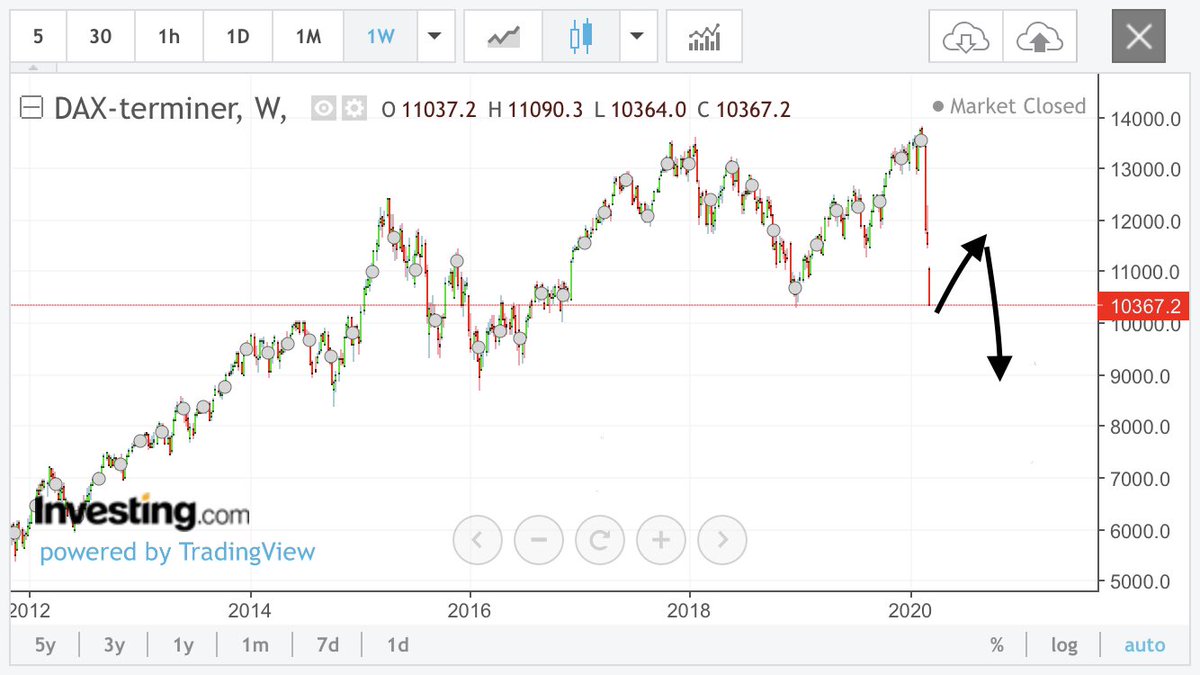This screenshot has height=675, width=1200.
Task: Select the candlestick chart style icon
Action: coord(580,37)
